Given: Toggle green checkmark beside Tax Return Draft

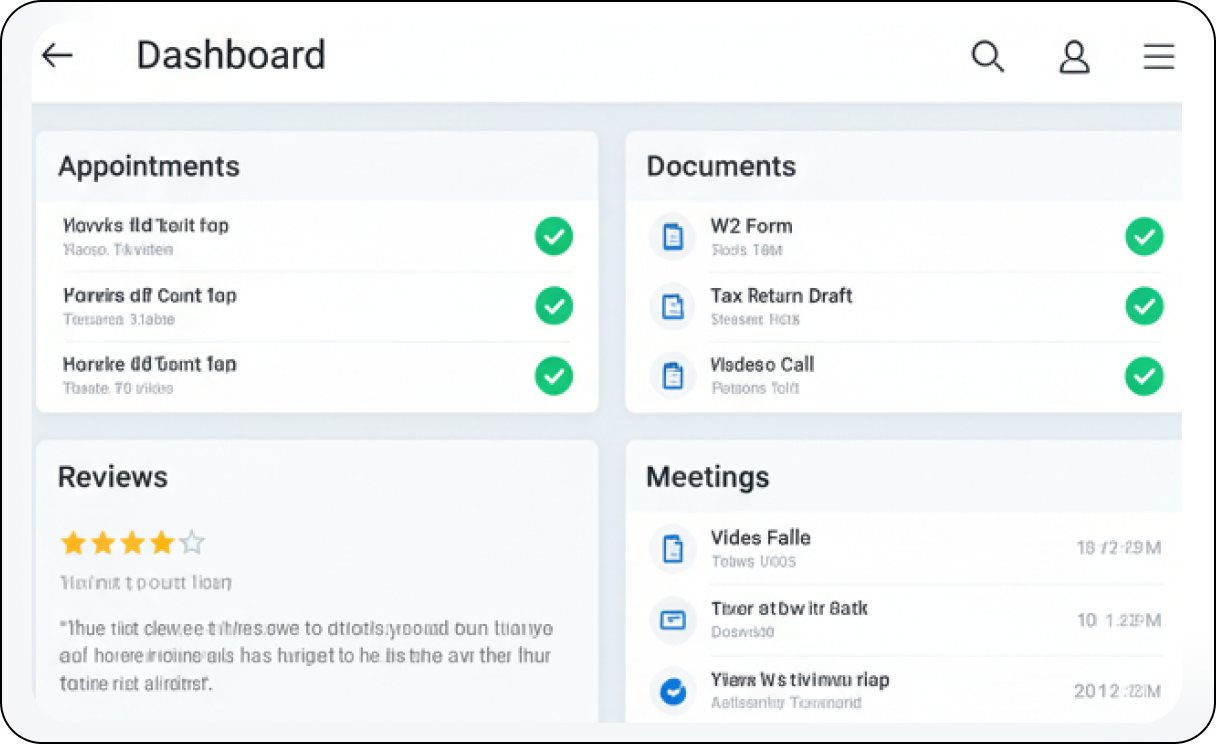Looking at the screenshot, I should pos(1144,306).
